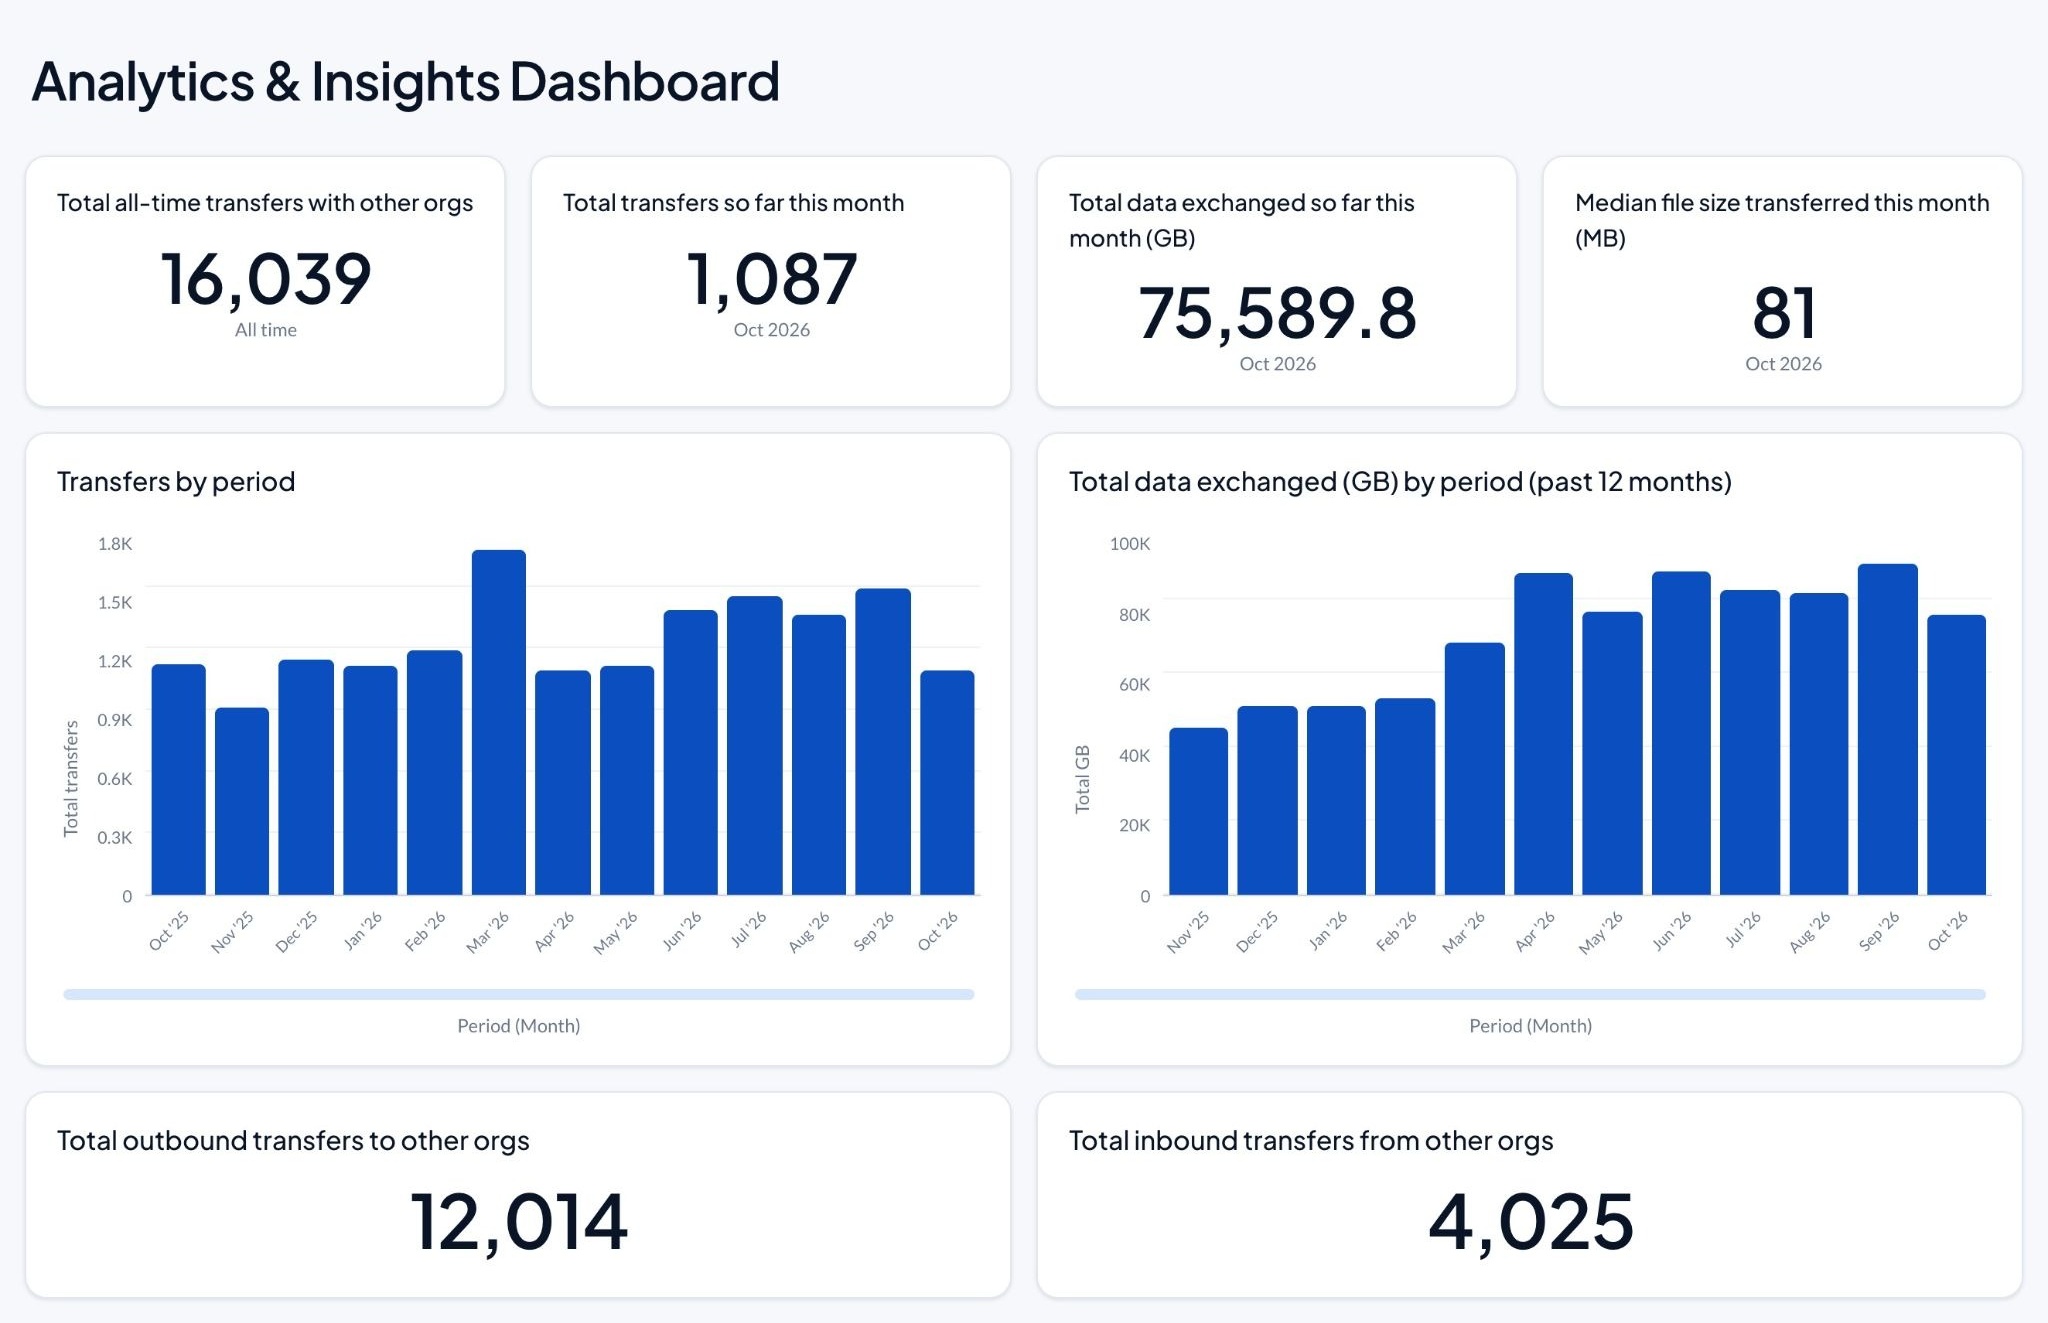Image resolution: width=2048 pixels, height=1323 pixels.
Task: Select the Jun '26 bar in Total data exchanged chart
Action: [x=1681, y=733]
